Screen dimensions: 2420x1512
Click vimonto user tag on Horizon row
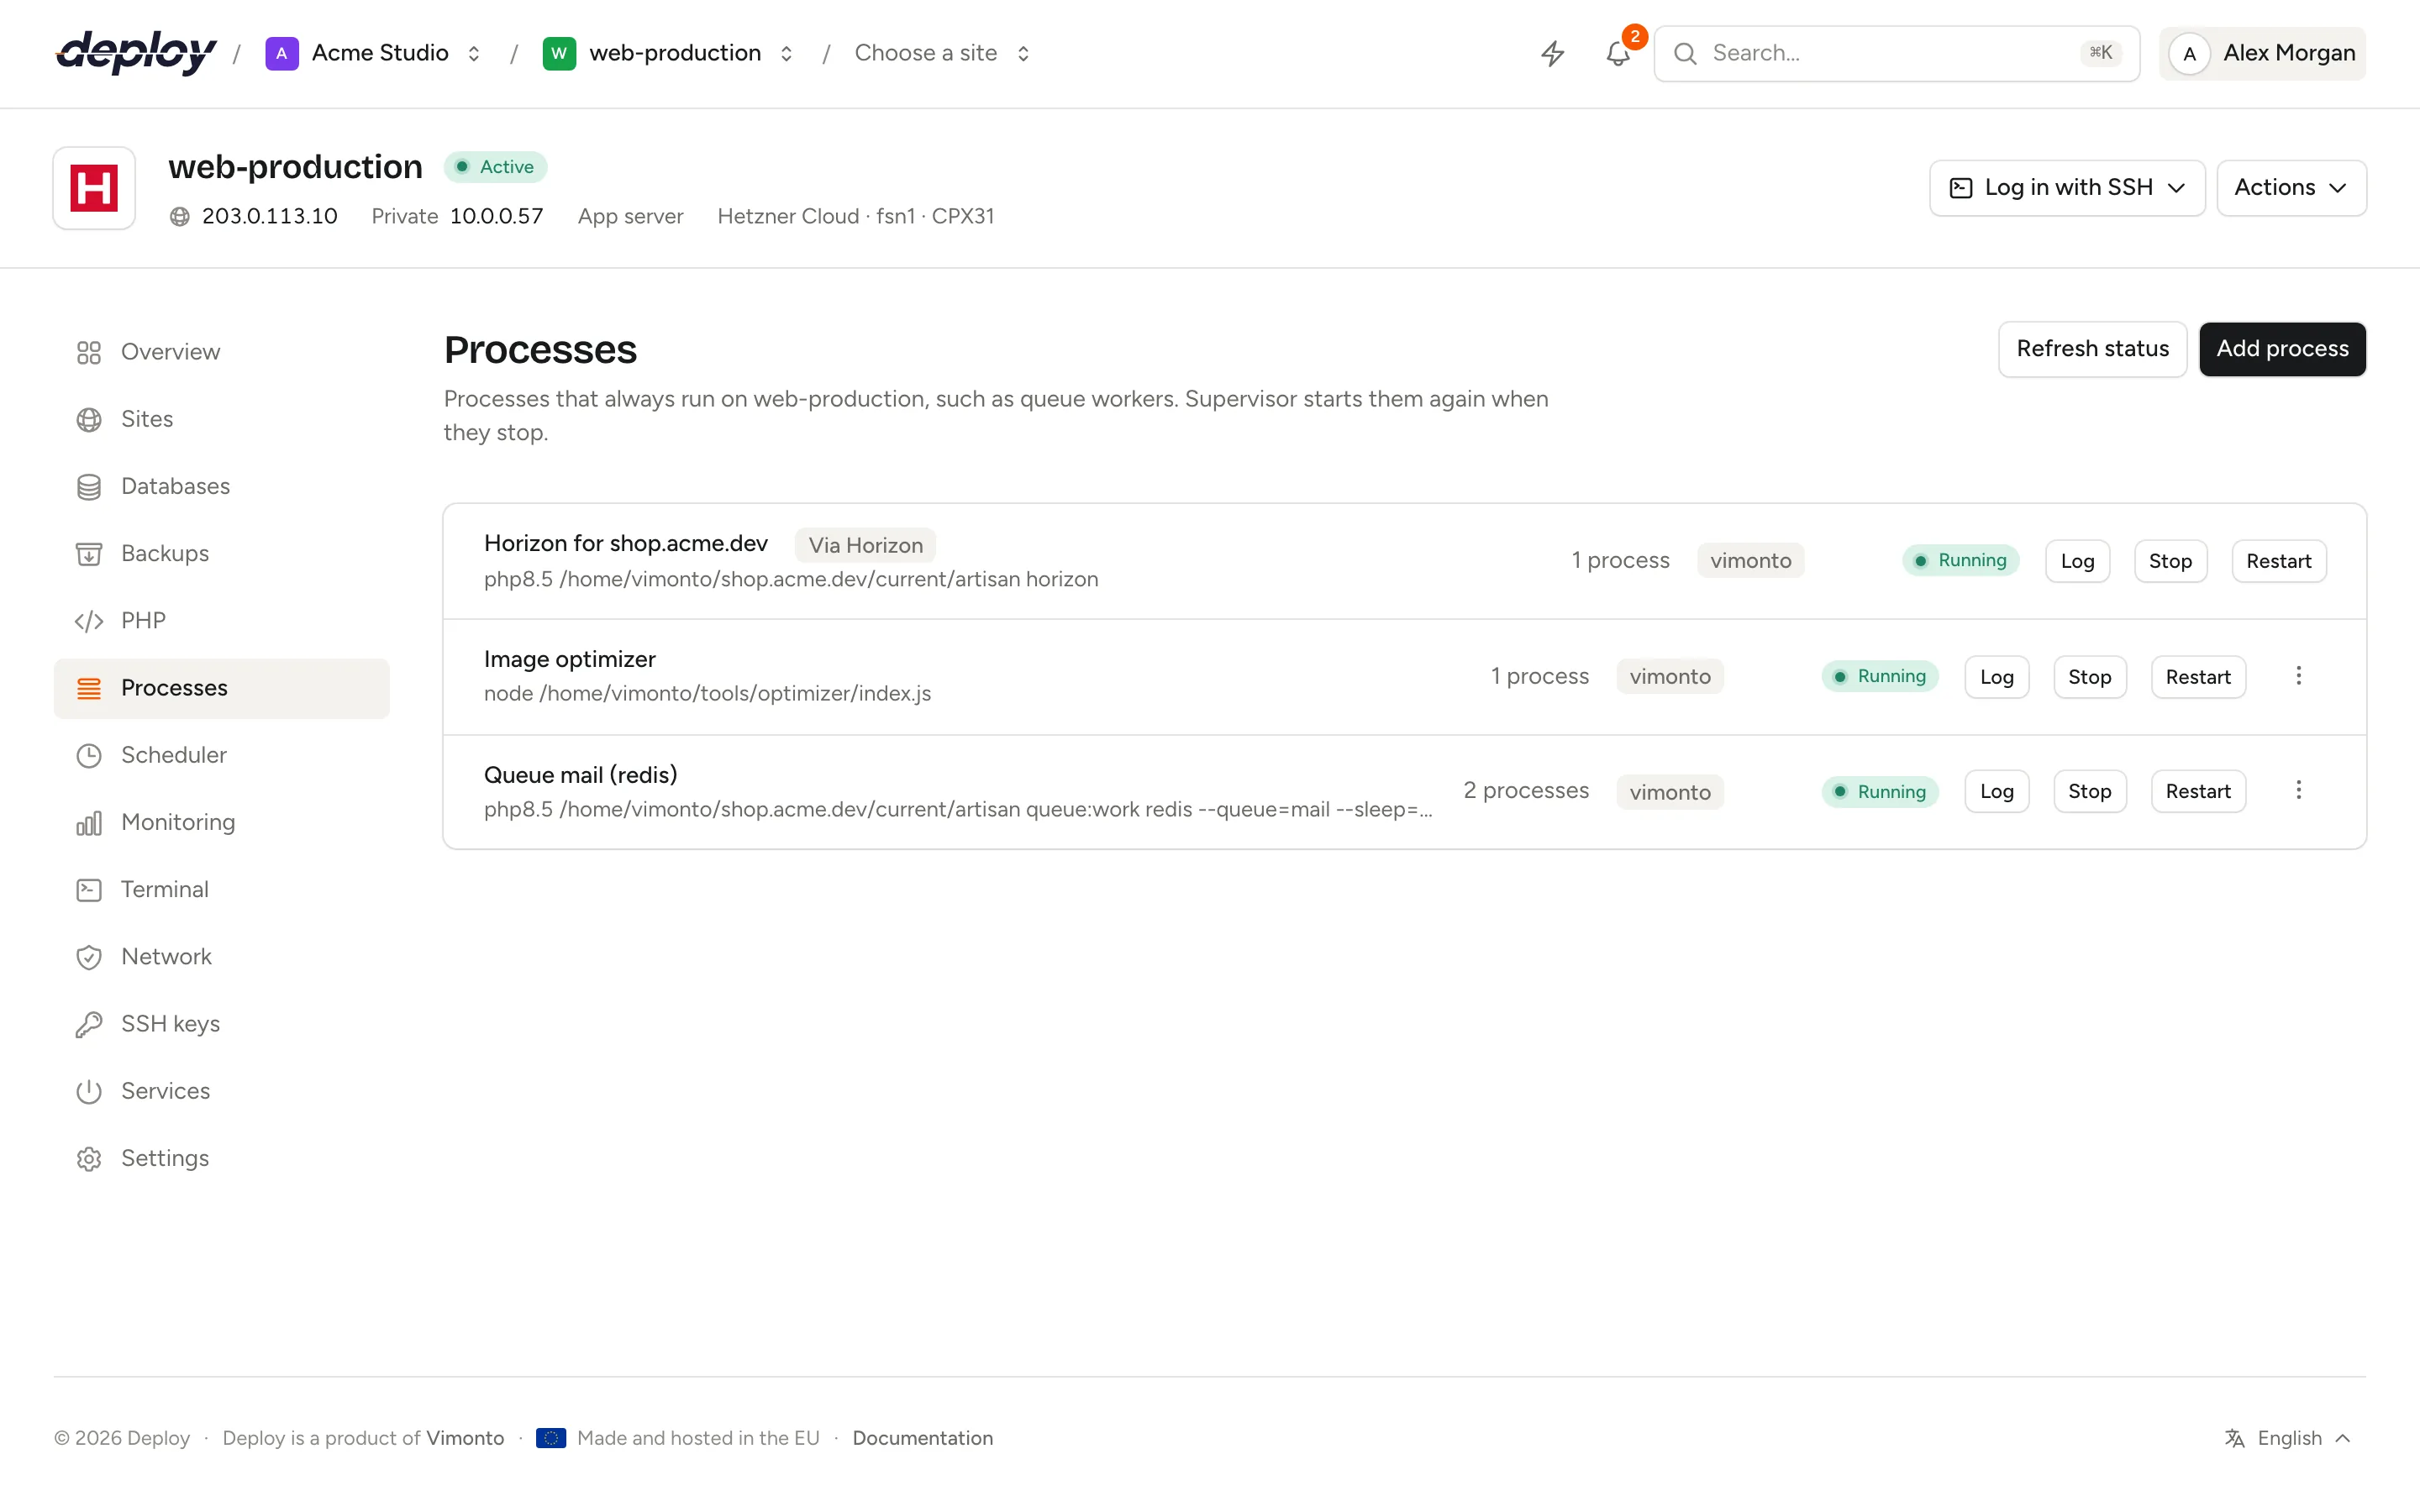coord(1750,561)
